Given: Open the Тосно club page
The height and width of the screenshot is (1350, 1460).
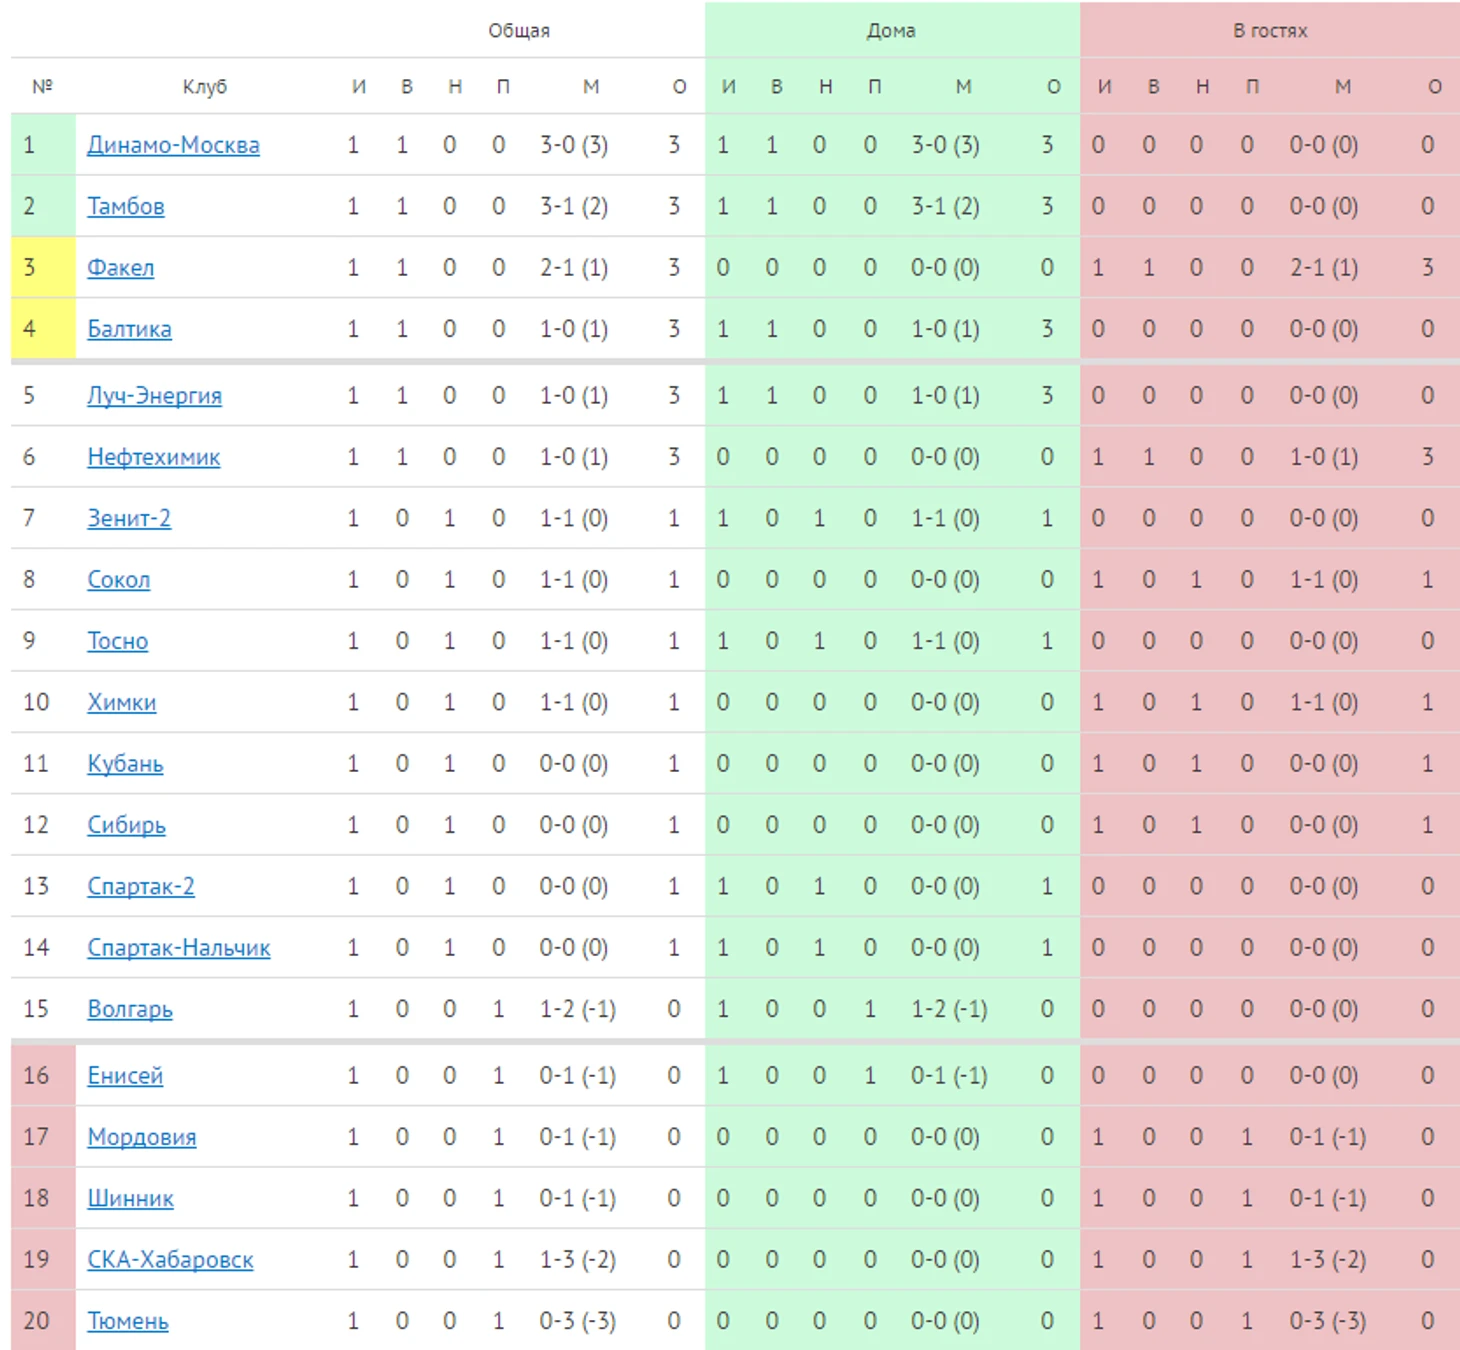Looking at the screenshot, I should [117, 641].
